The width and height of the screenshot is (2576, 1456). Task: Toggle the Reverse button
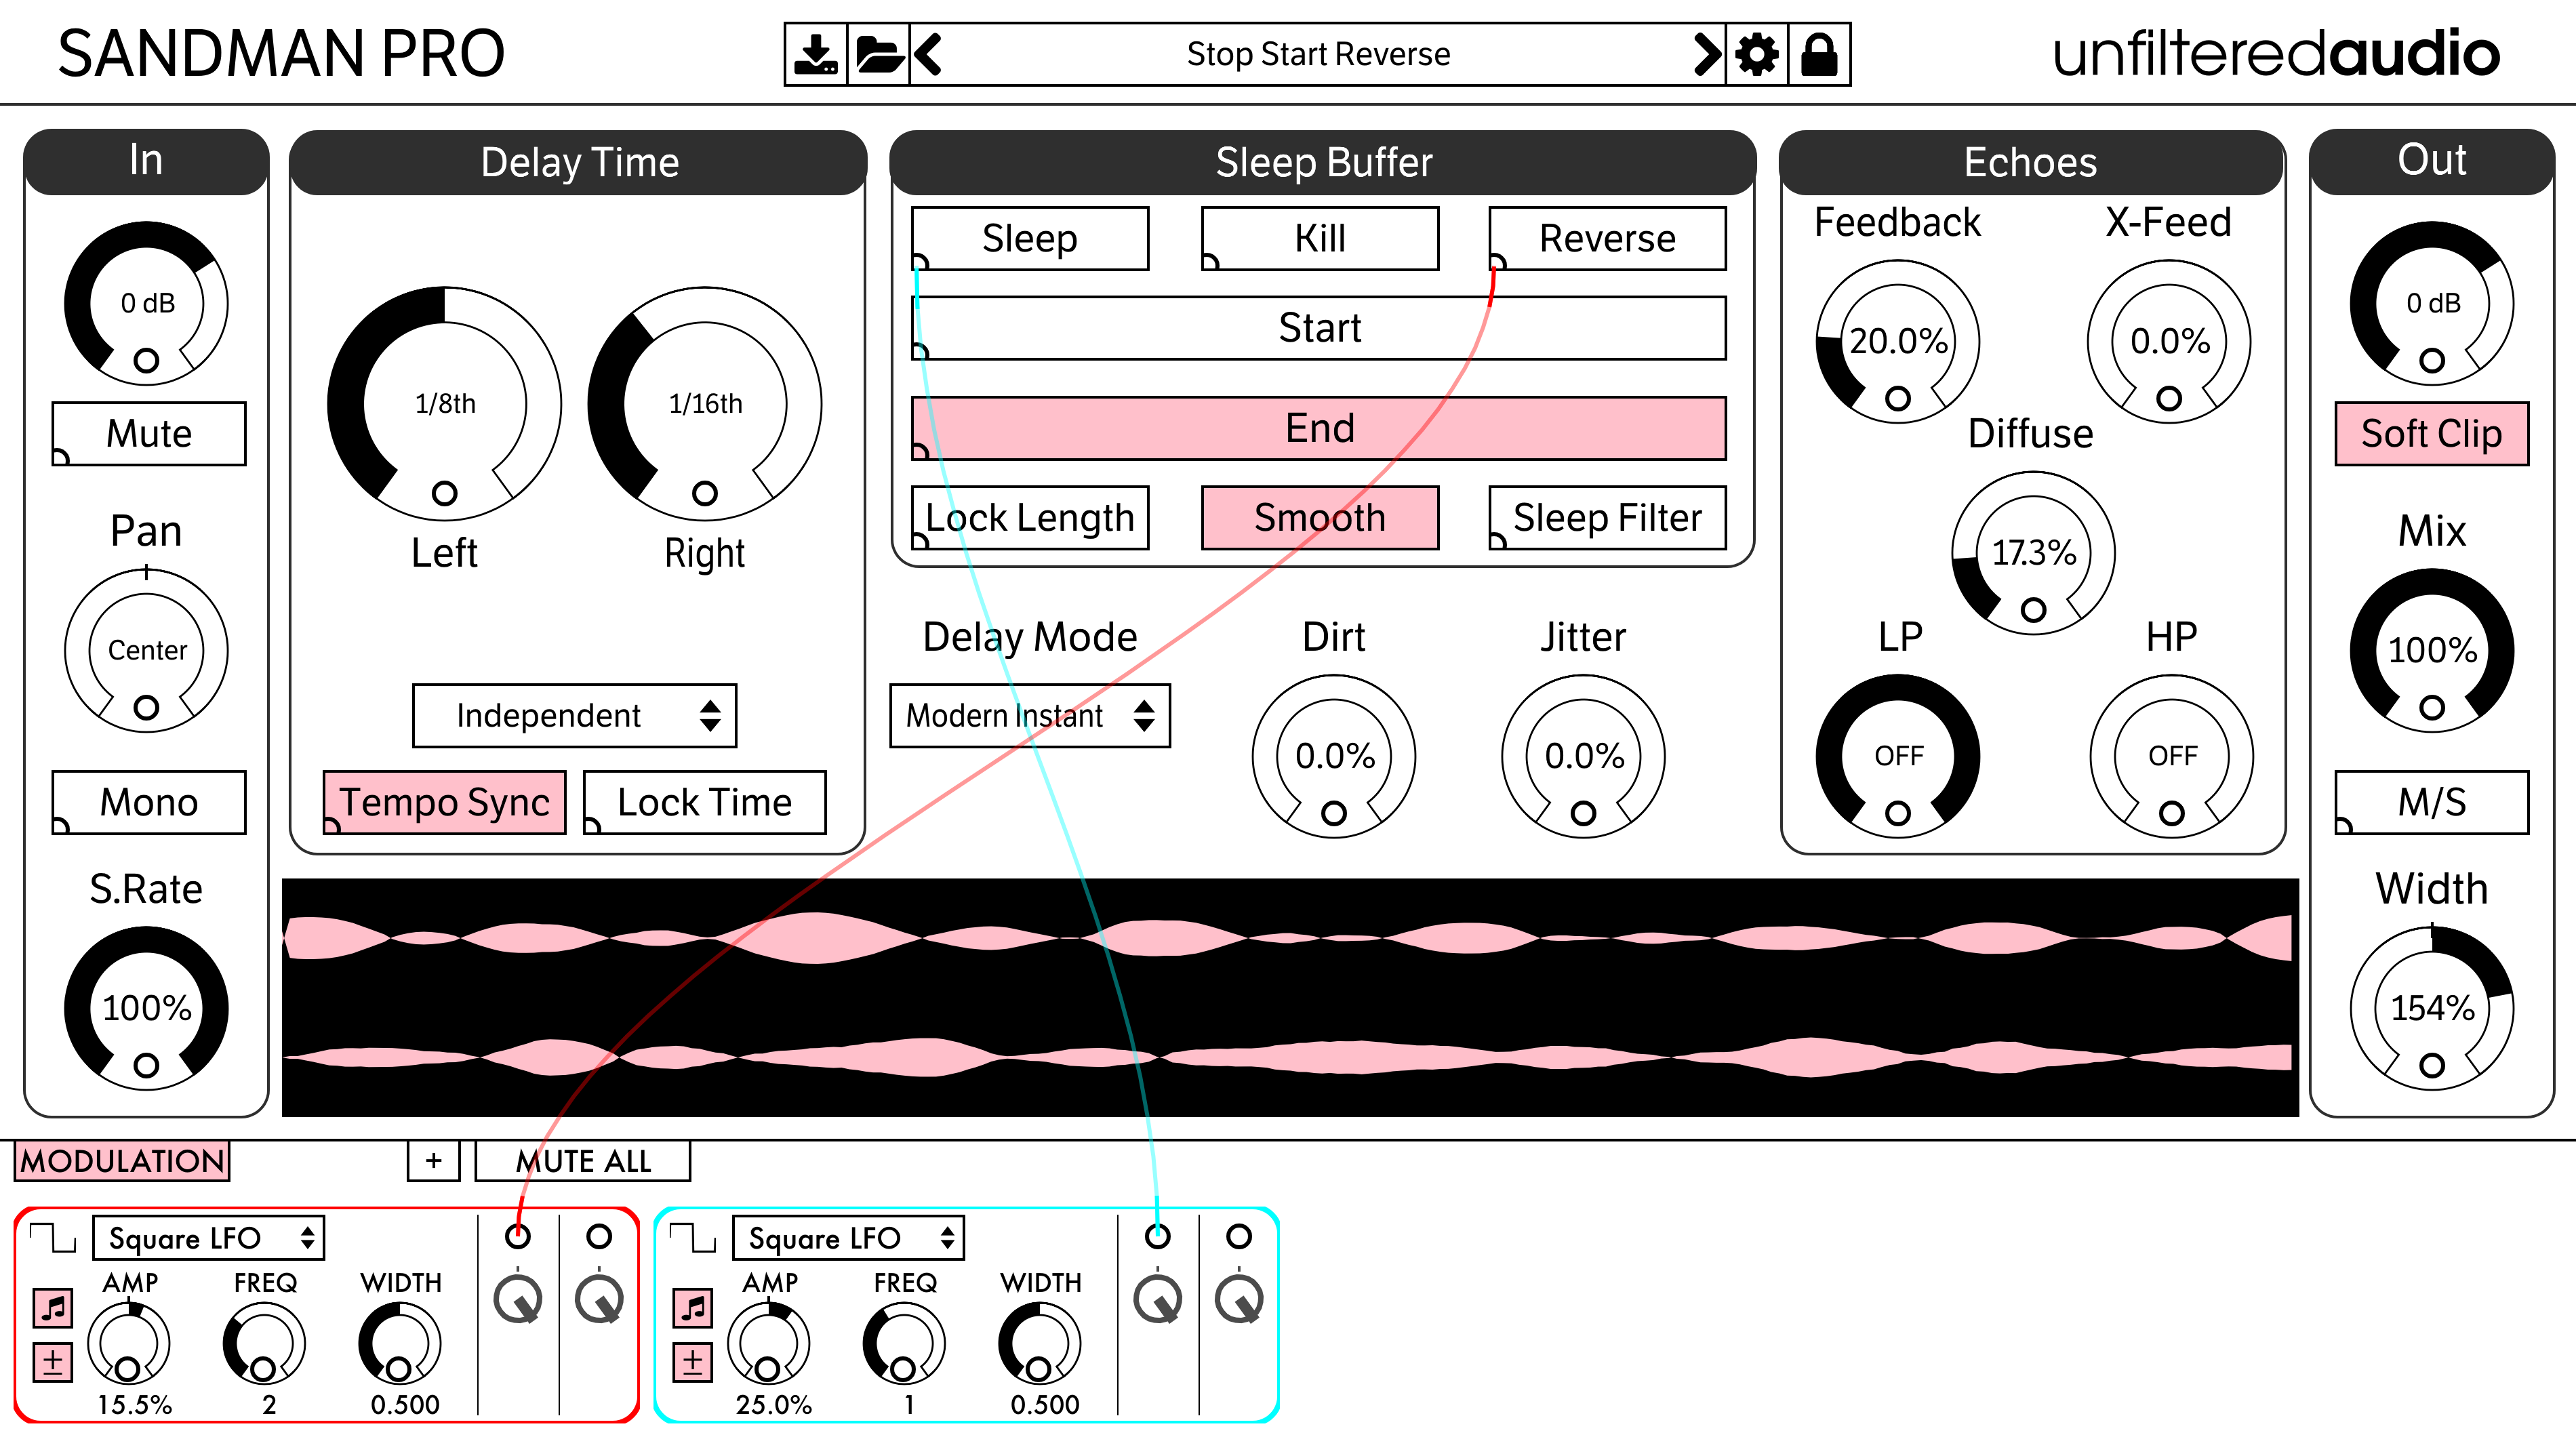point(1607,238)
